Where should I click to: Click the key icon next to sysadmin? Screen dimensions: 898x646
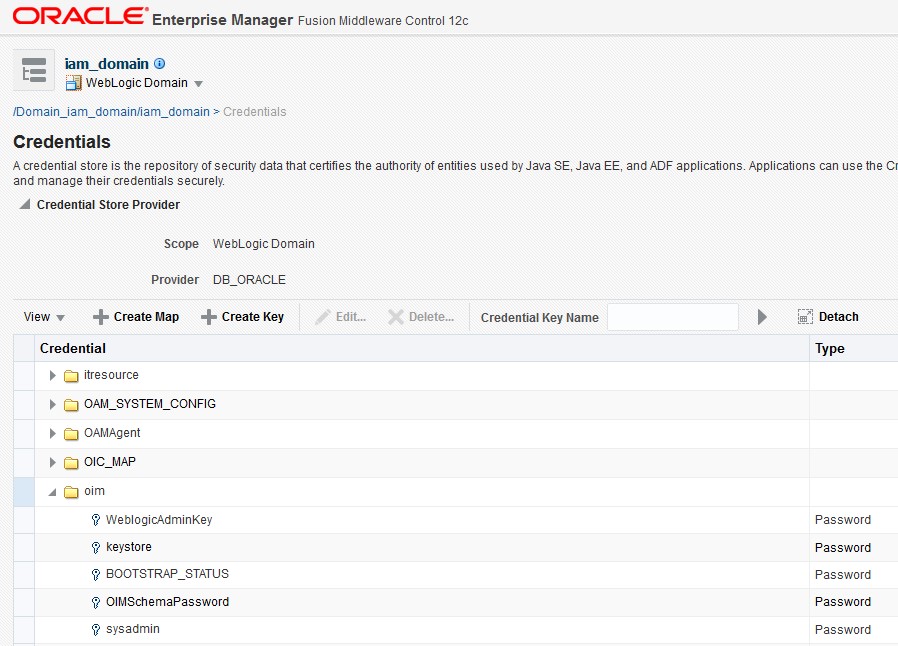pyautogui.click(x=94, y=629)
